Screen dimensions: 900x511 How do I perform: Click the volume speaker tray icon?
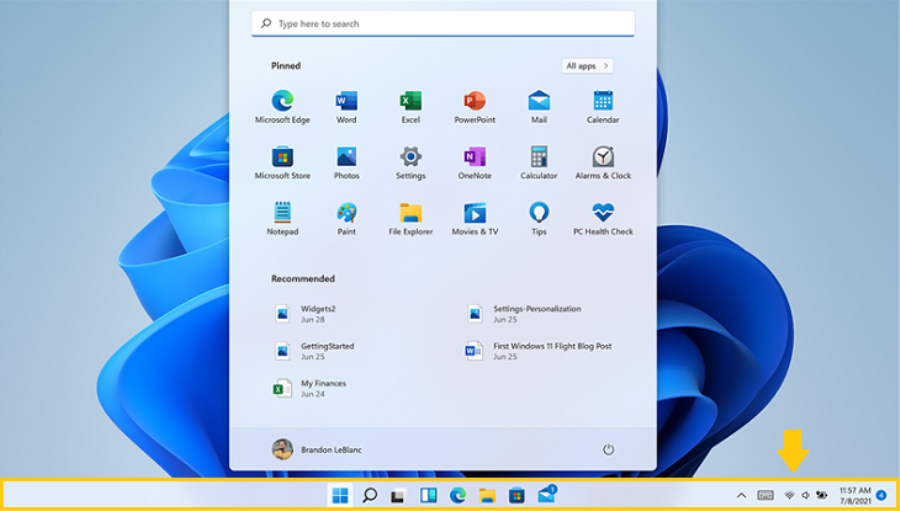tap(805, 495)
